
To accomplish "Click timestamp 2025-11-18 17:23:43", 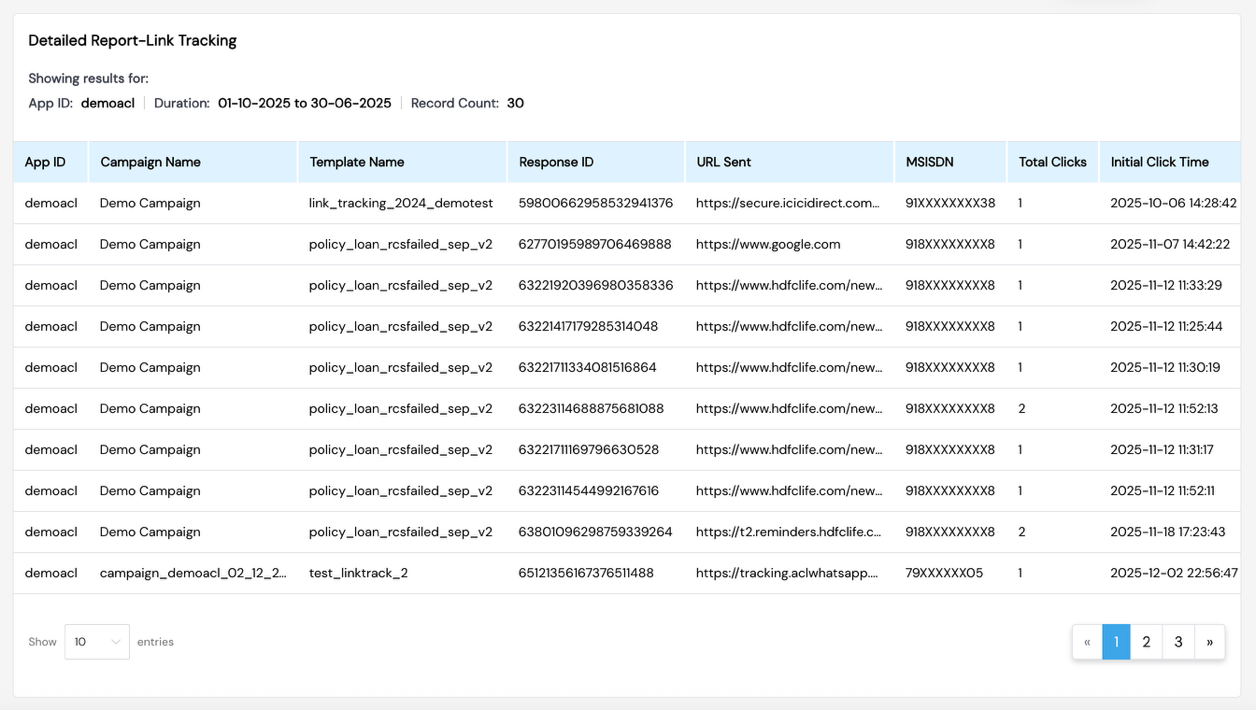I will coord(1168,531).
